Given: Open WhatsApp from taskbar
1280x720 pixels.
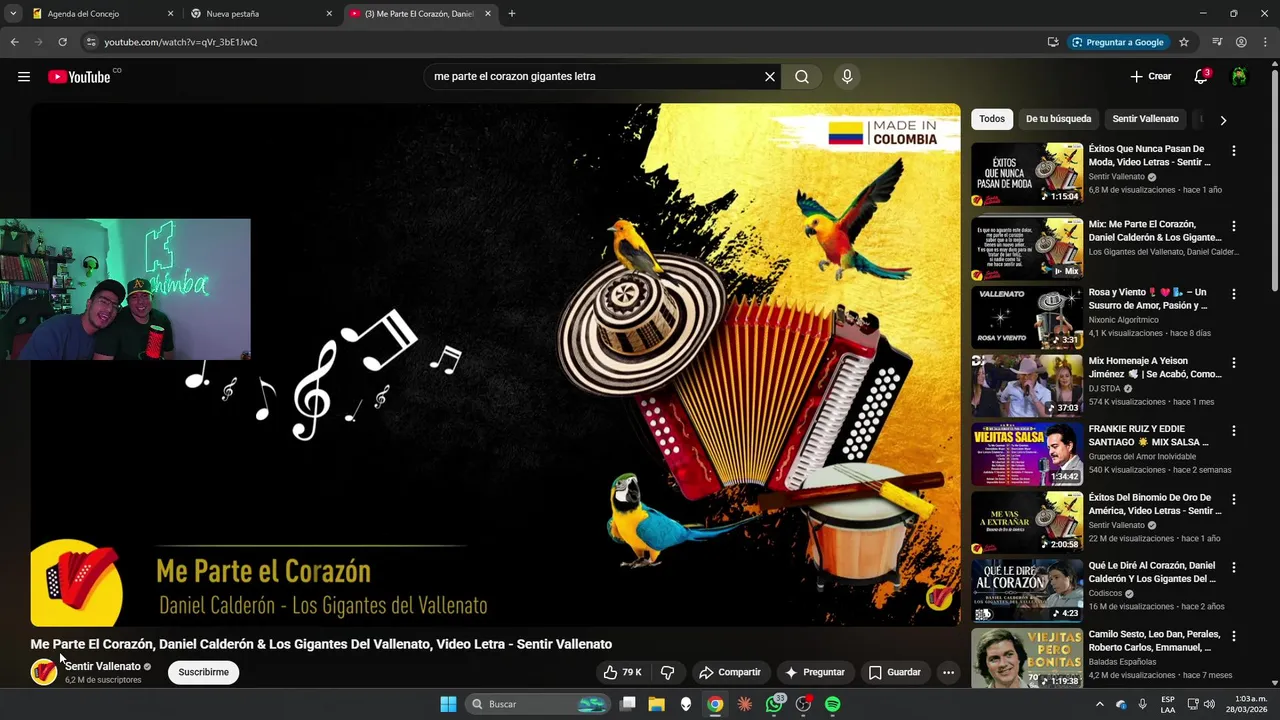Looking at the screenshot, I should (x=774, y=704).
